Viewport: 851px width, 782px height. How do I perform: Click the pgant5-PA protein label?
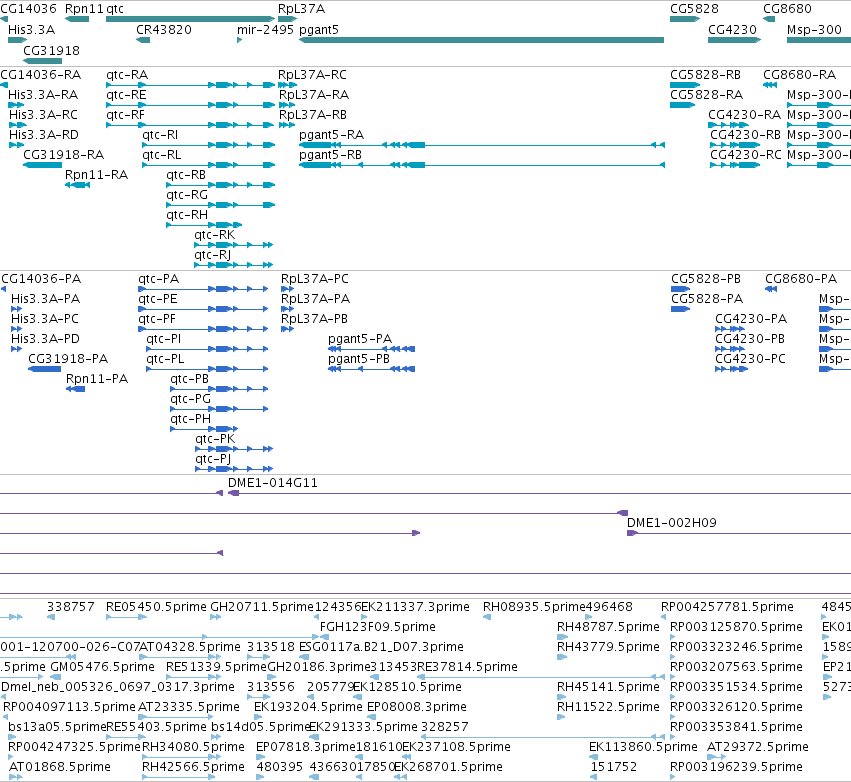coord(360,339)
